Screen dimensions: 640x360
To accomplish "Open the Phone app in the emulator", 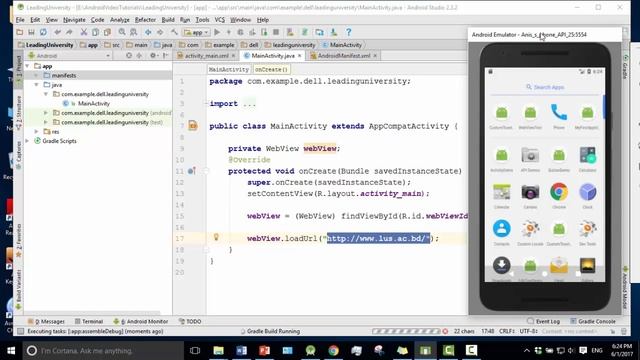I will click(559, 117).
